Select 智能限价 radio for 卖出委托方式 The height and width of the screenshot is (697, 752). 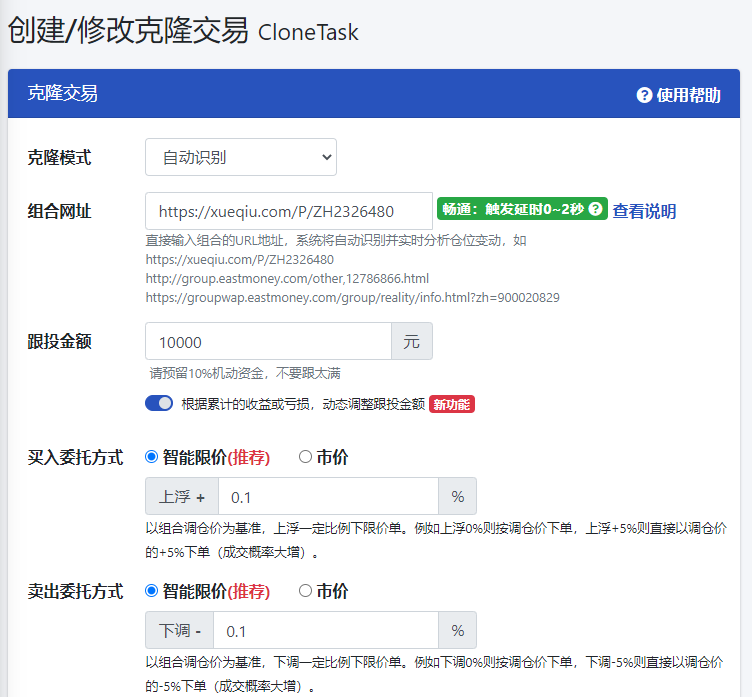[x=152, y=591]
